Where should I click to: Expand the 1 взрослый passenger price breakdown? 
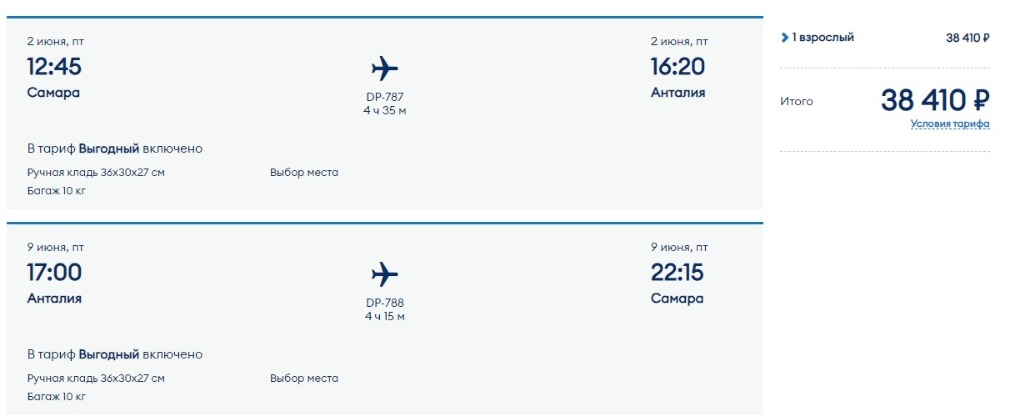(x=784, y=38)
